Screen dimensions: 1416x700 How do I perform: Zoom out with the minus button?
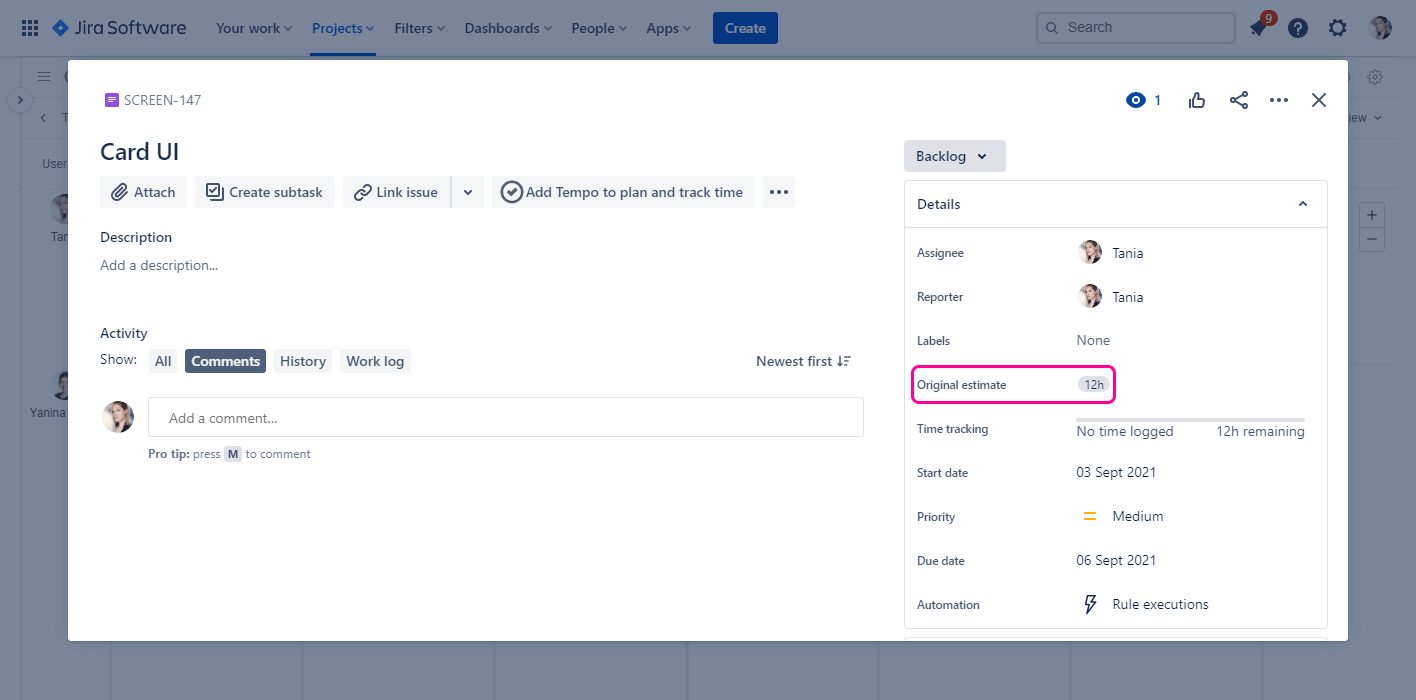(1372, 239)
